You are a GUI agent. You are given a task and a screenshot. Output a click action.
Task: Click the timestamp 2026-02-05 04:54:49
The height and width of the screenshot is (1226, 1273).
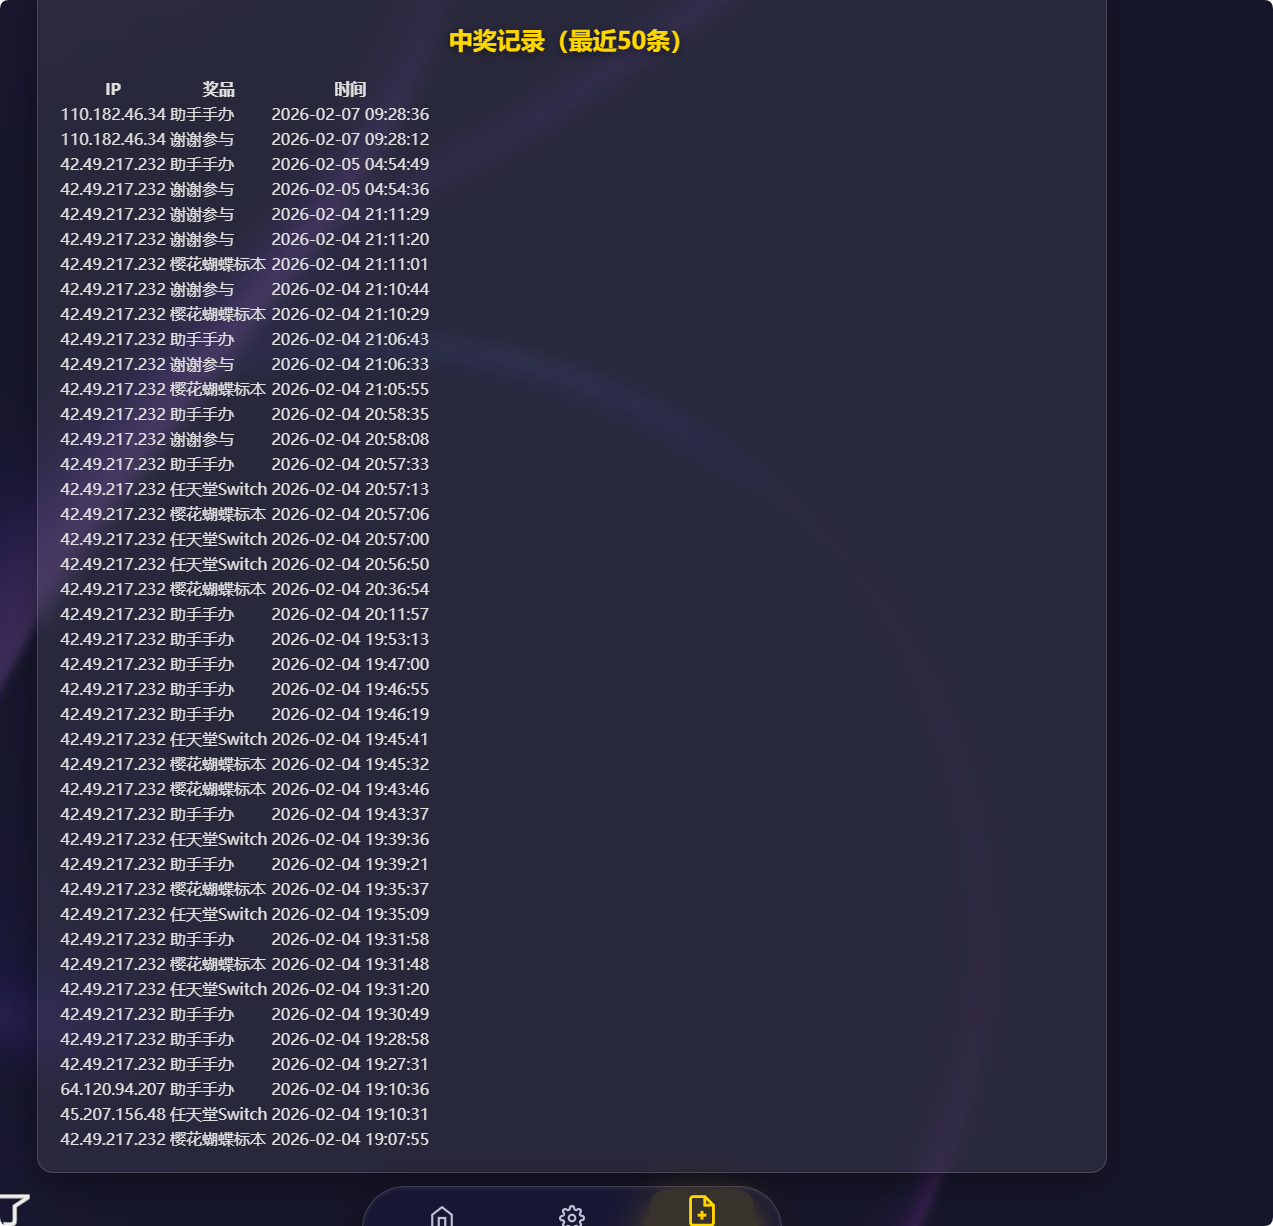click(x=350, y=164)
